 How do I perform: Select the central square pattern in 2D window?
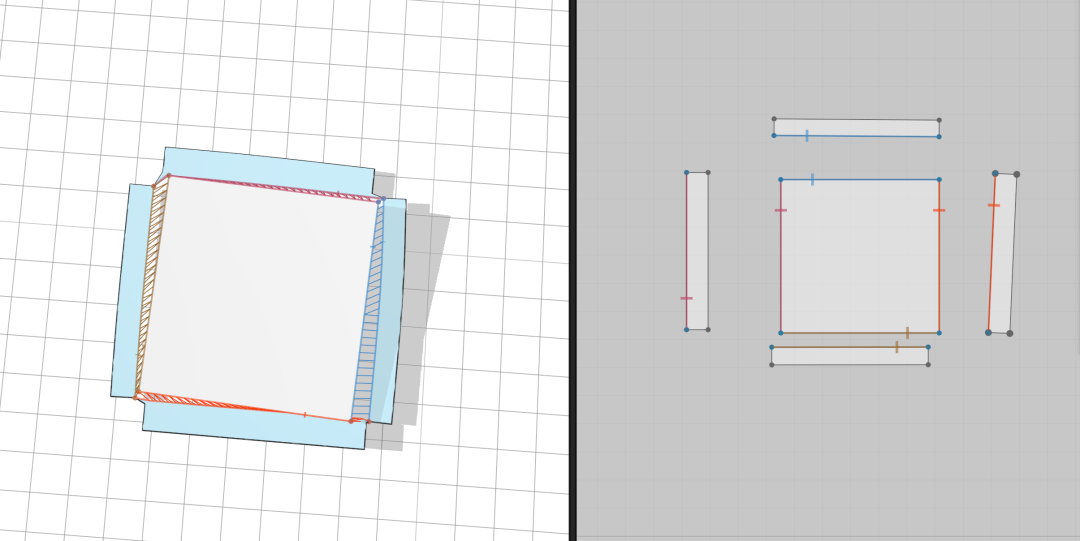point(860,256)
